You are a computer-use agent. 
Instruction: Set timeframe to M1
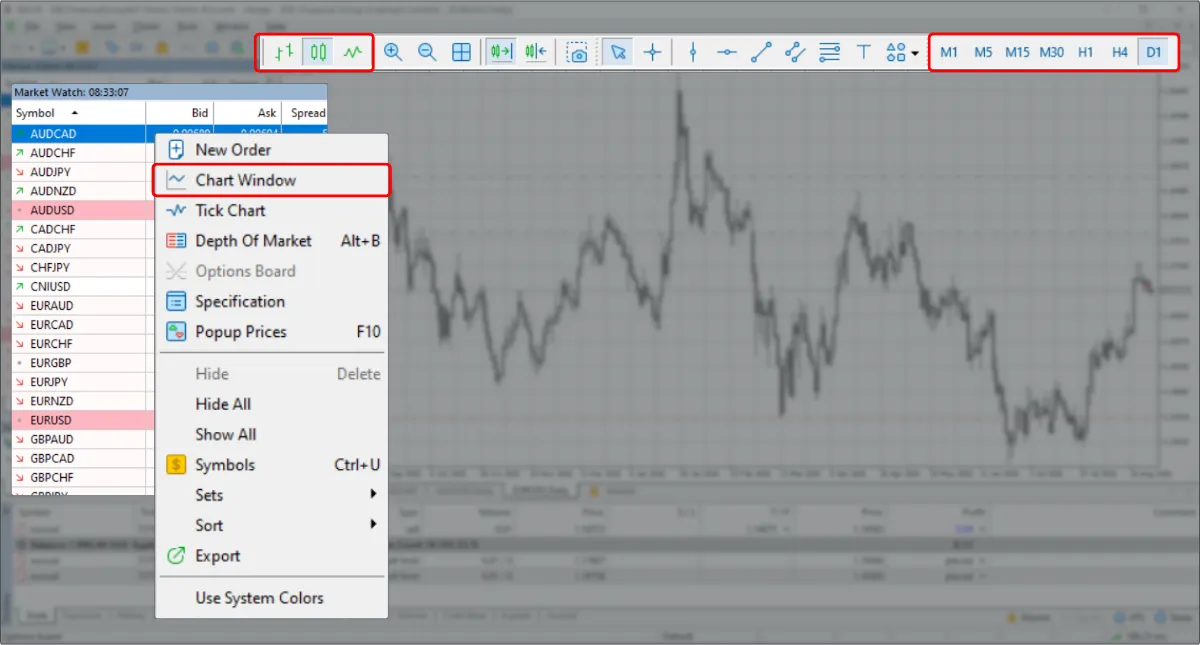click(949, 52)
